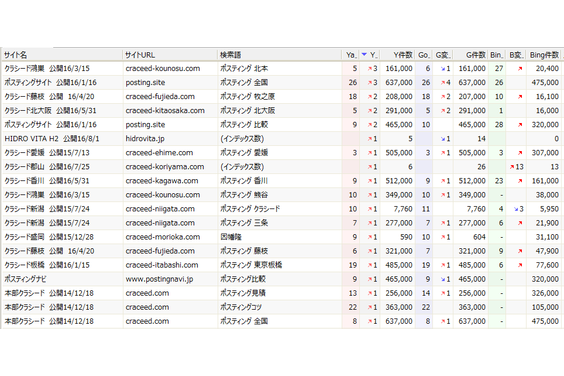564x376 pixels.
Task: Select the craceed-ehime.com URL cell
Action: tap(159, 153)
